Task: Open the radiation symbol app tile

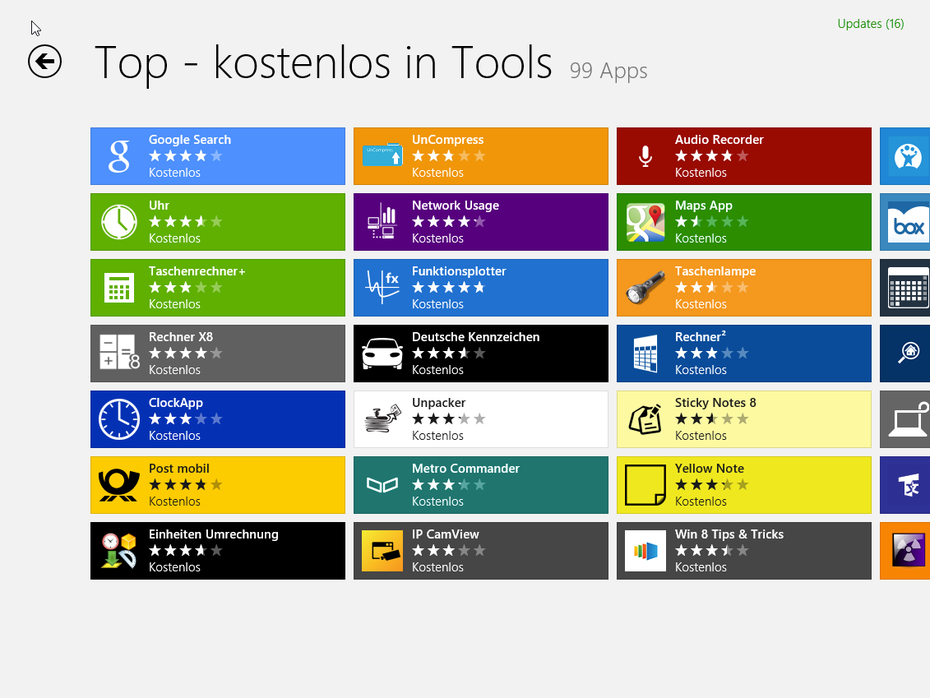Action: point(905,551)
